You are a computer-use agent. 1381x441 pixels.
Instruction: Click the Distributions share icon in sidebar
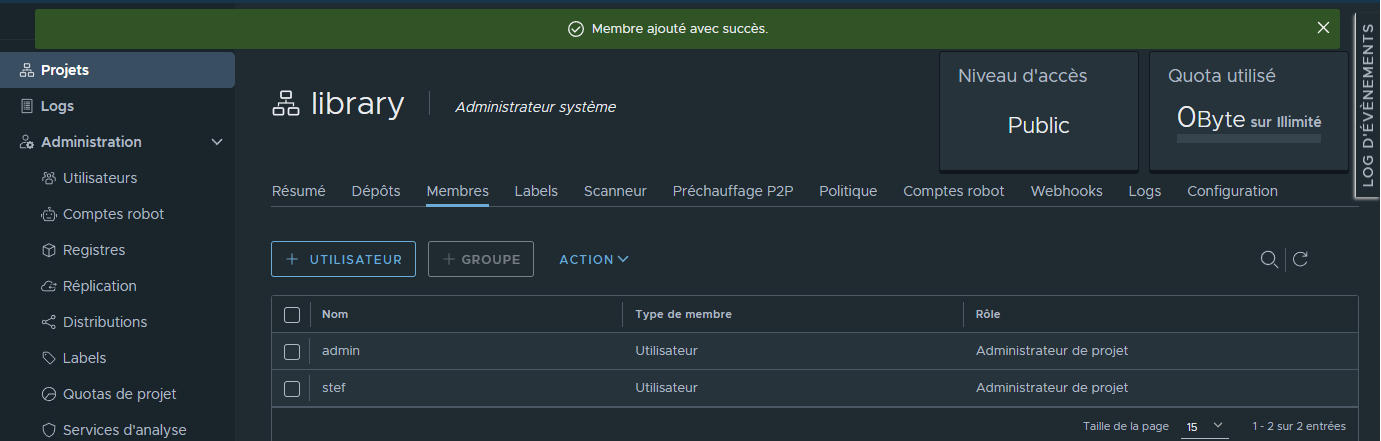pyautogui.click(x=48, y=322)
